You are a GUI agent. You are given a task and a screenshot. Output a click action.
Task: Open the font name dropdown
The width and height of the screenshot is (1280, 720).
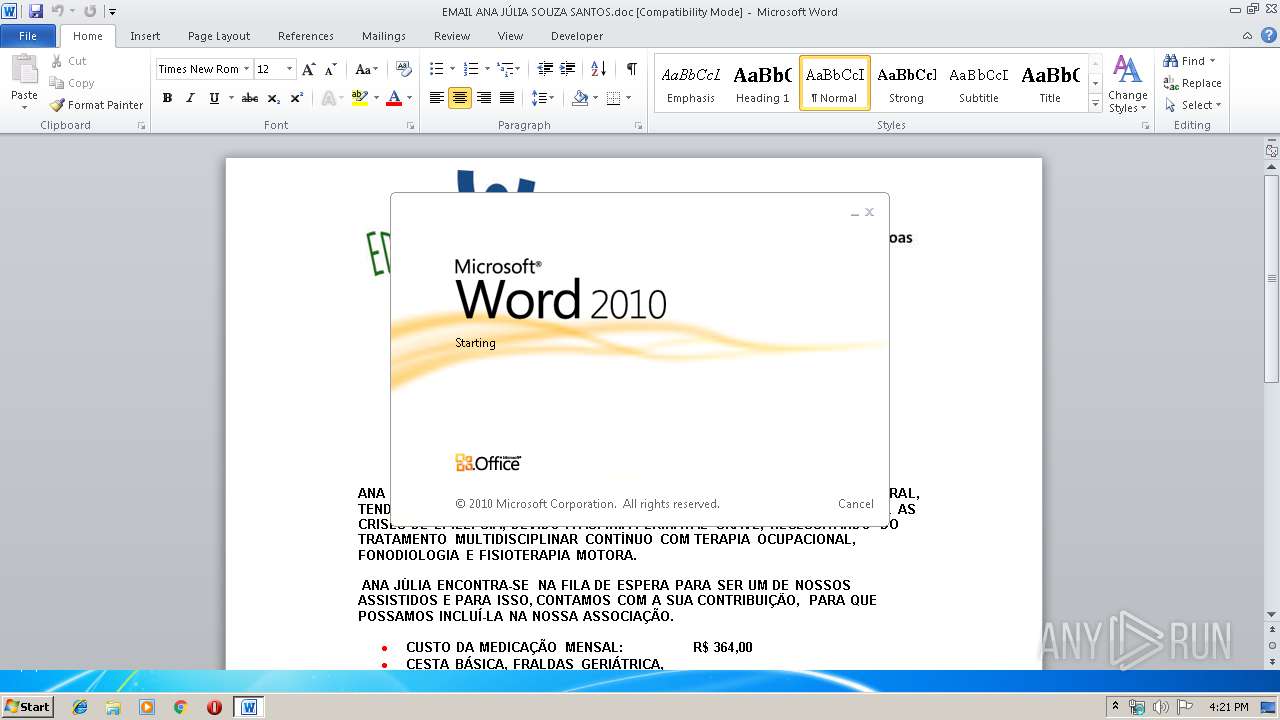click(246, 69)
